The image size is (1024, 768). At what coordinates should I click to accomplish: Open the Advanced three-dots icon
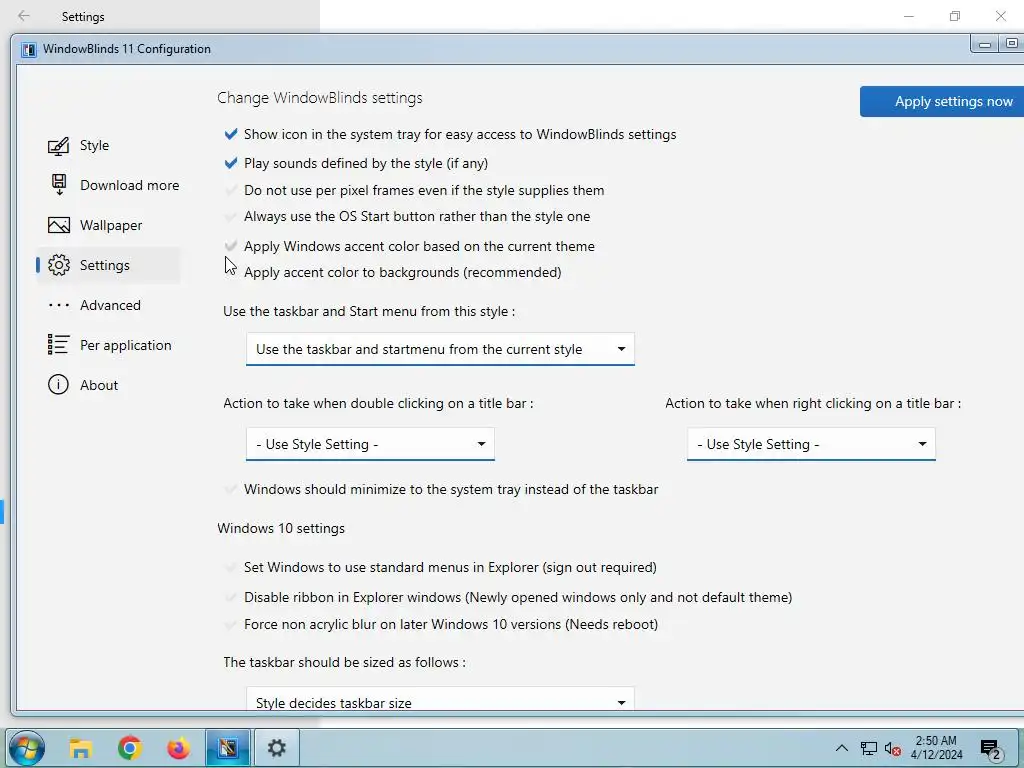pyautogui.click(x=59, y=305)
